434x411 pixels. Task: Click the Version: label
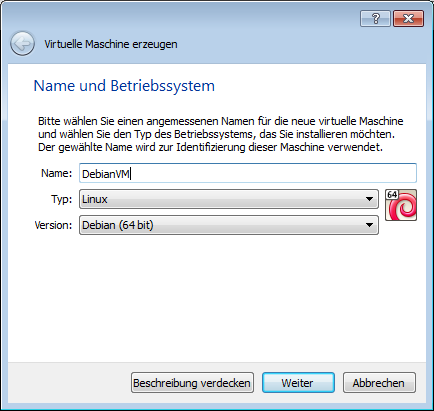click(53, 225)
